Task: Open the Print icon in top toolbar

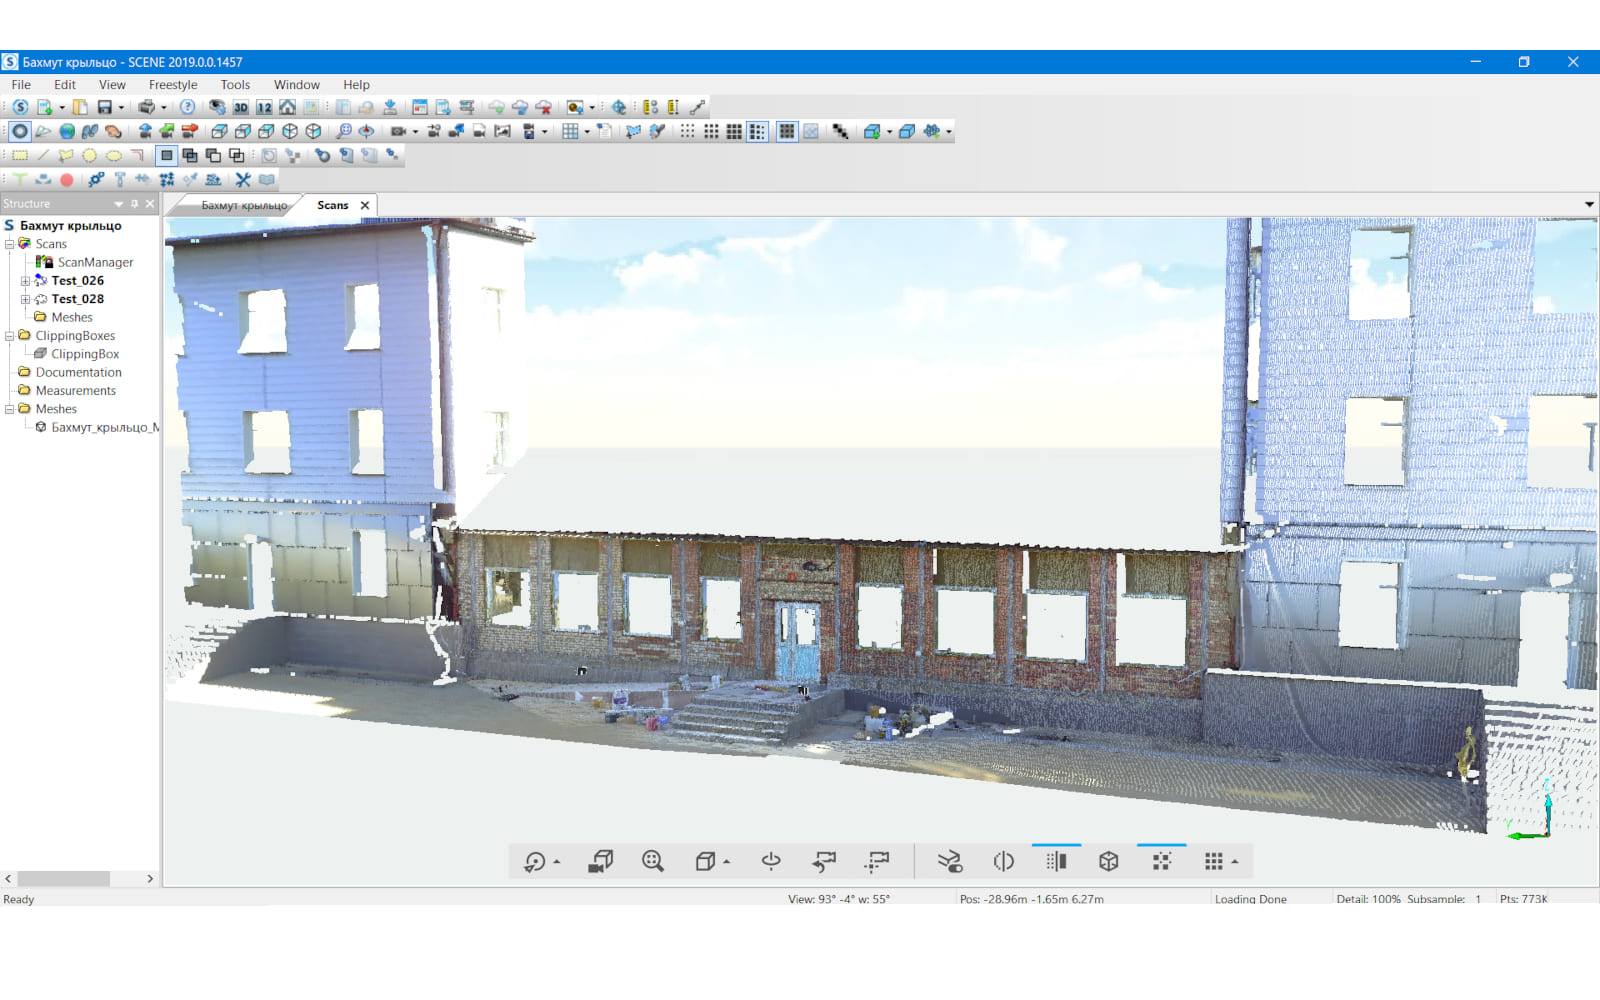Action: [x=147, y=107]
